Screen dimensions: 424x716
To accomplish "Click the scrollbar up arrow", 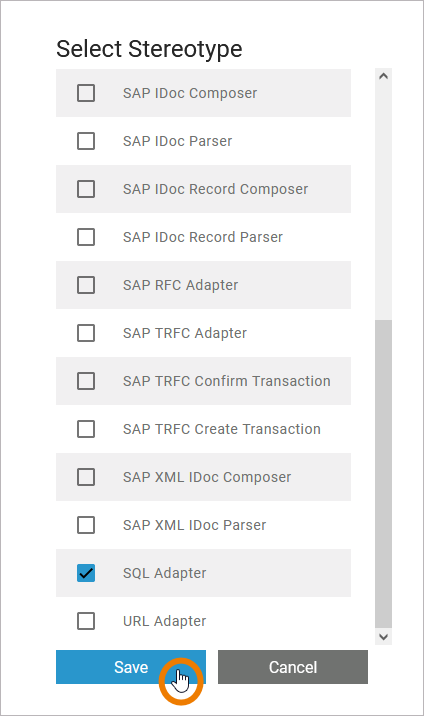I will coord(383,76).
